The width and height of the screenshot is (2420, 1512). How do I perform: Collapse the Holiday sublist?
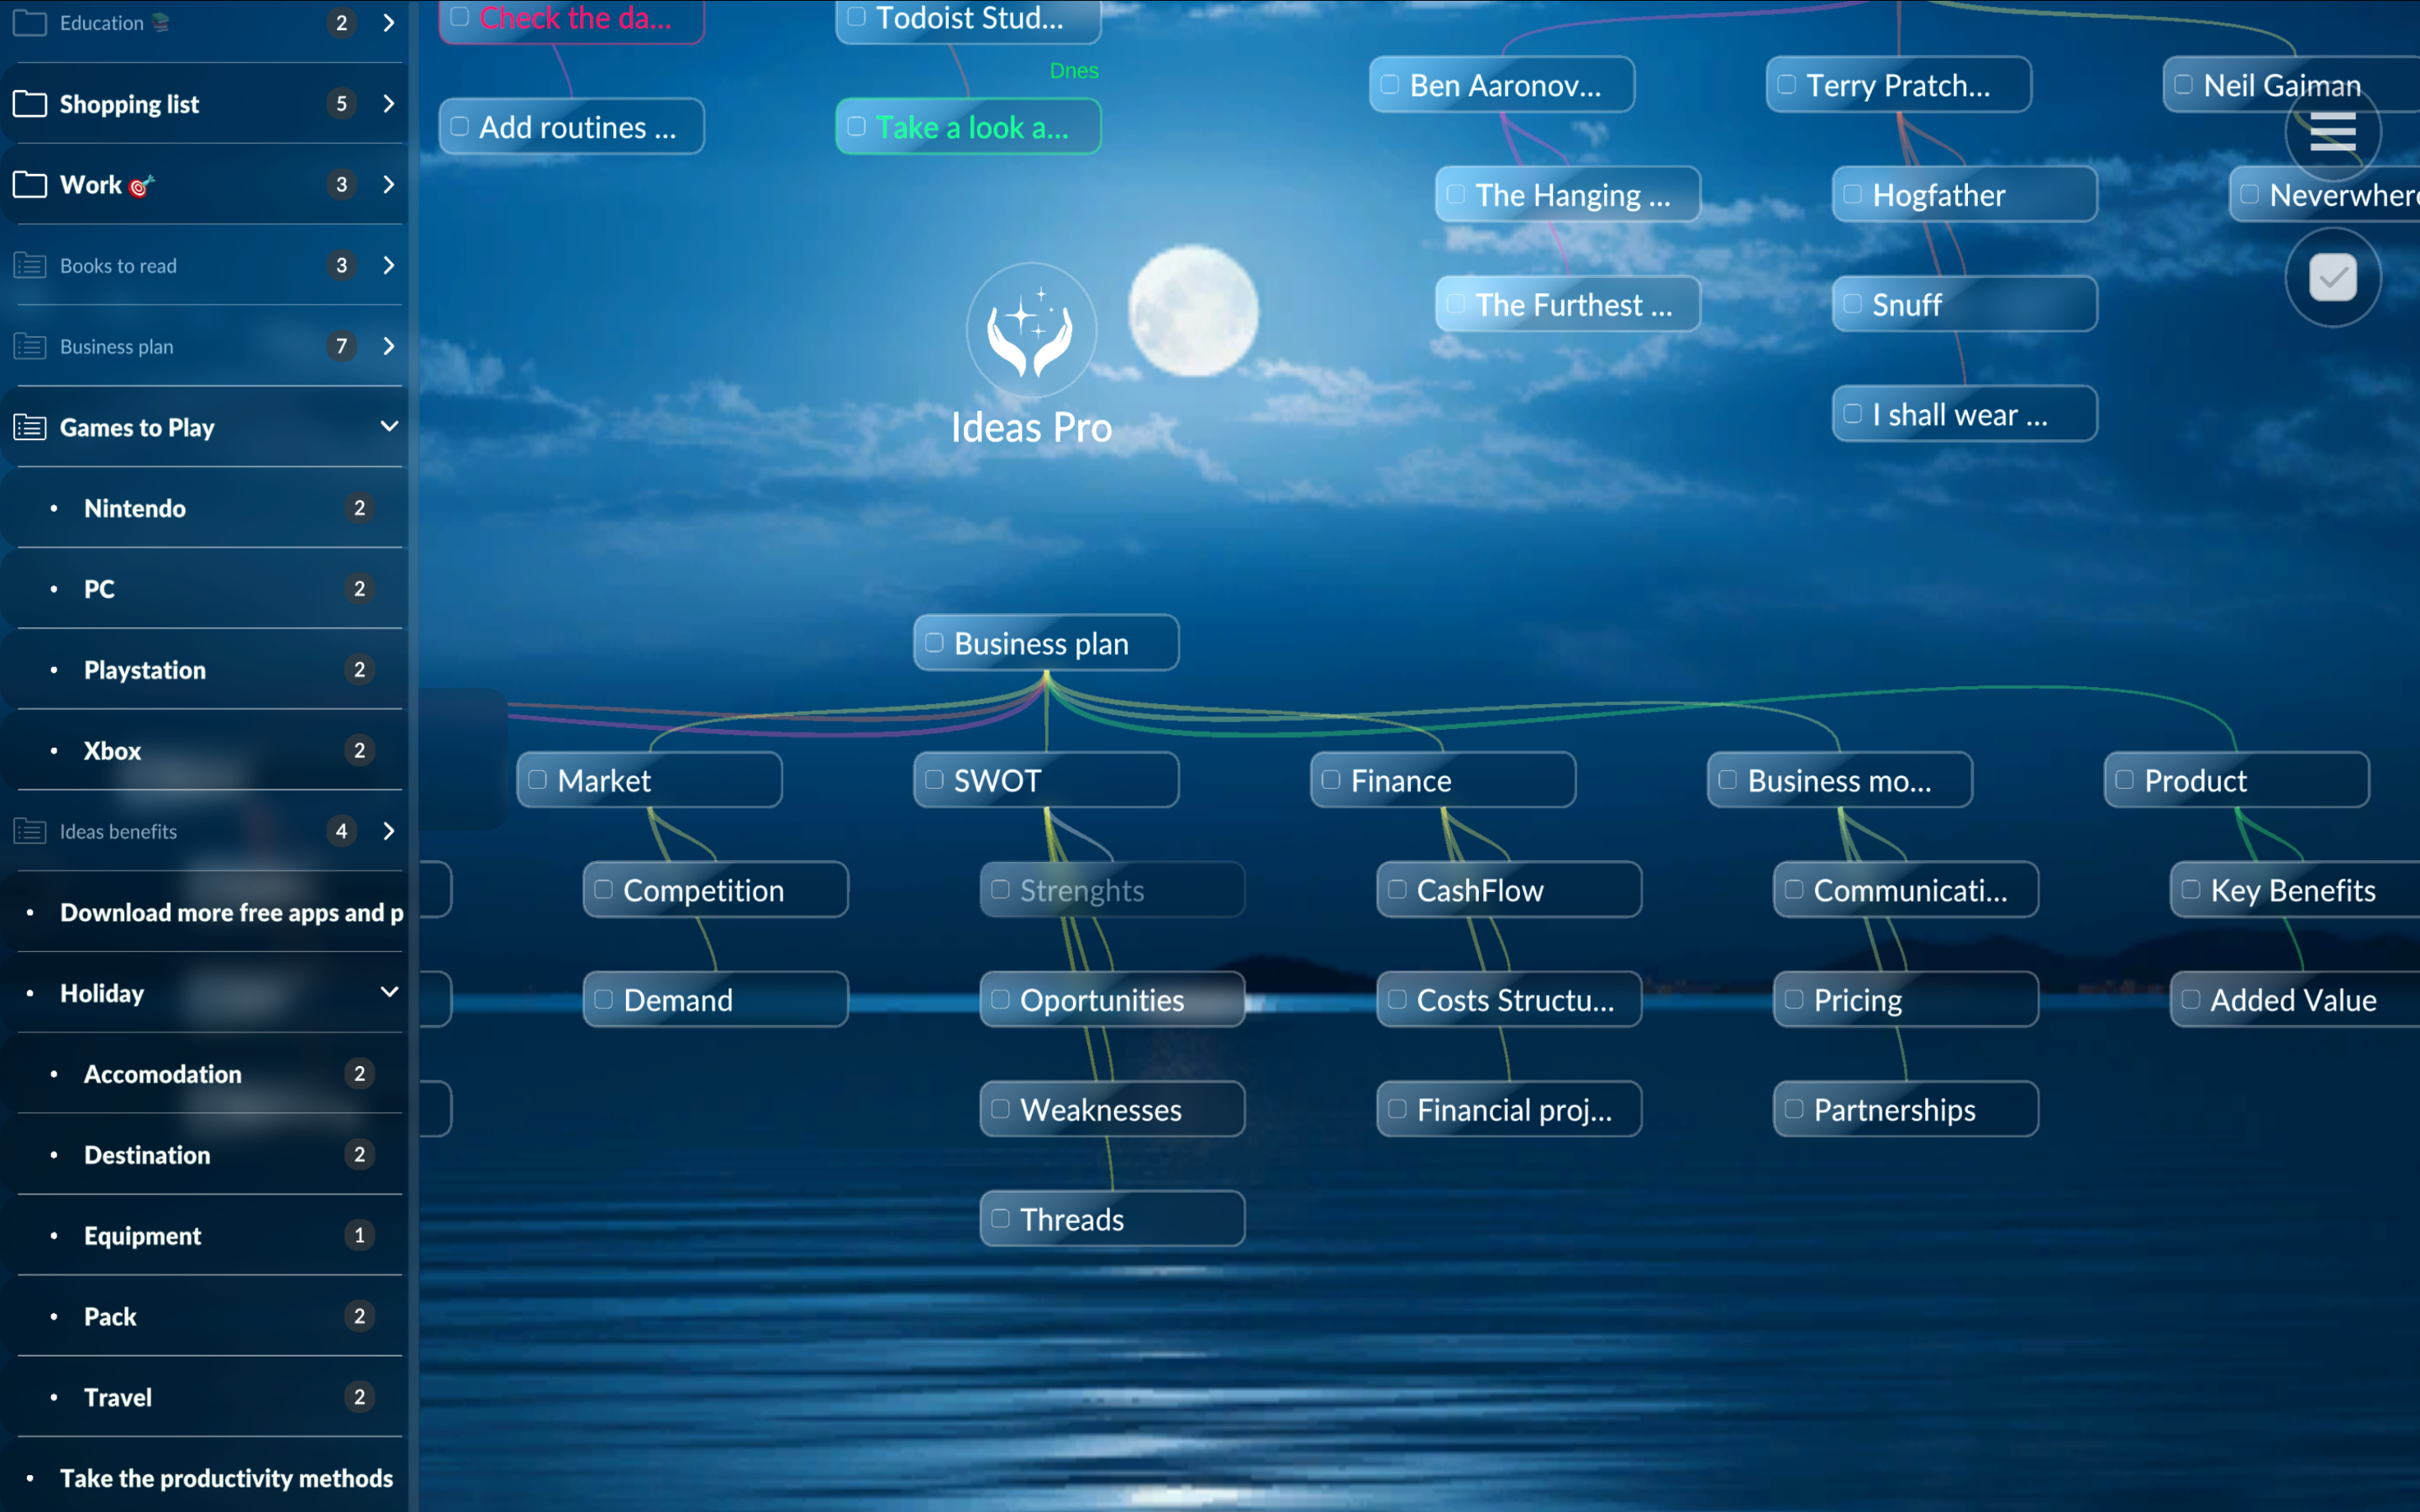[389, 993]
